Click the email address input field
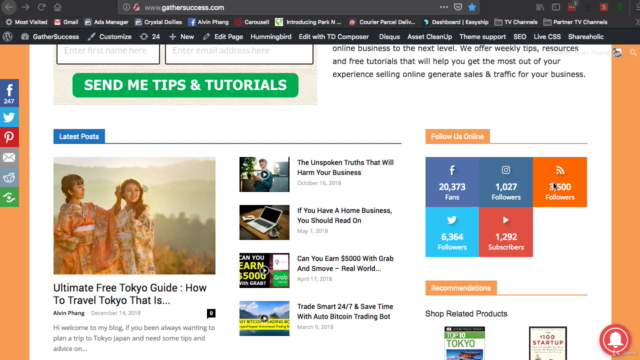640x360 pixels. [239, 53]
